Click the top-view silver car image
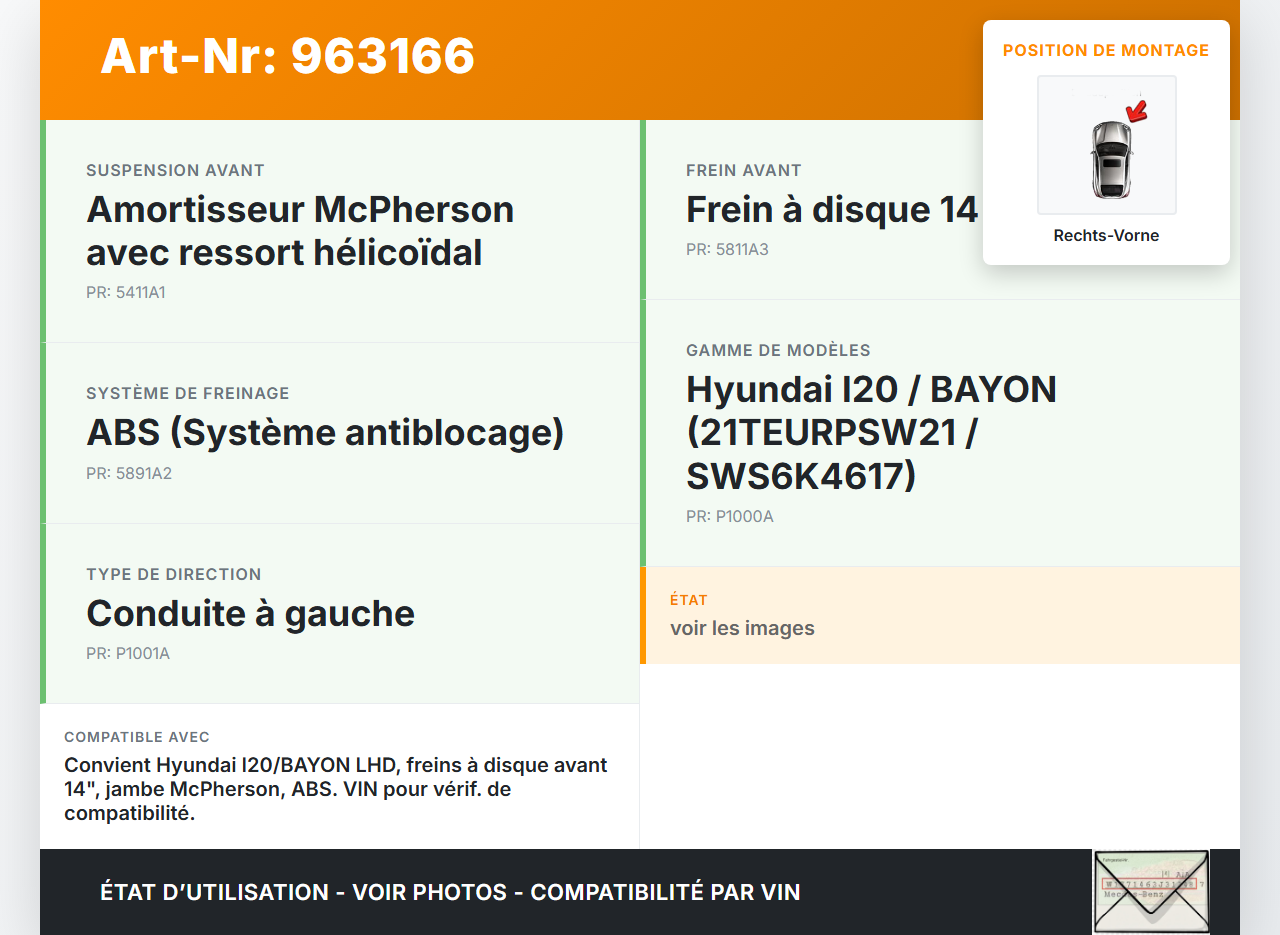This screenshot has height=935, width=1280. click(x=1110, y=158)
